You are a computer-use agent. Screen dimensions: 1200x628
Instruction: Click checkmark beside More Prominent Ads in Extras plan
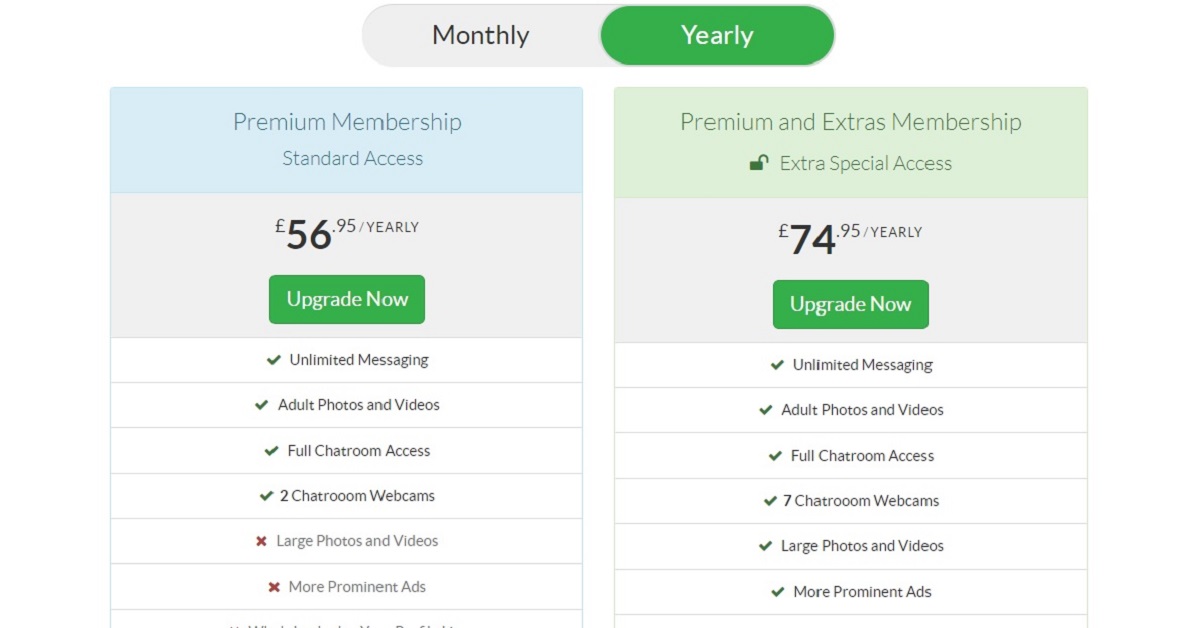tap(777, 592)
